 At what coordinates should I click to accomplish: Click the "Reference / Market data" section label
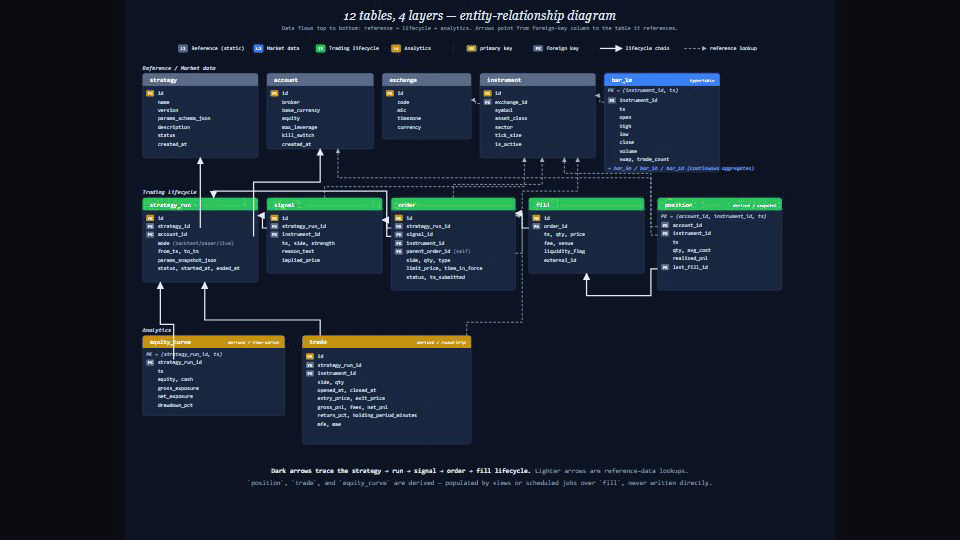tap(179, 68)
